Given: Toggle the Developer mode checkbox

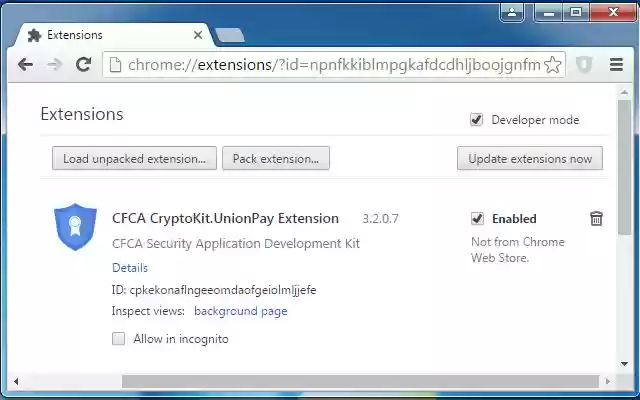Looking at the screenshot, I should (x=476, y=120).
